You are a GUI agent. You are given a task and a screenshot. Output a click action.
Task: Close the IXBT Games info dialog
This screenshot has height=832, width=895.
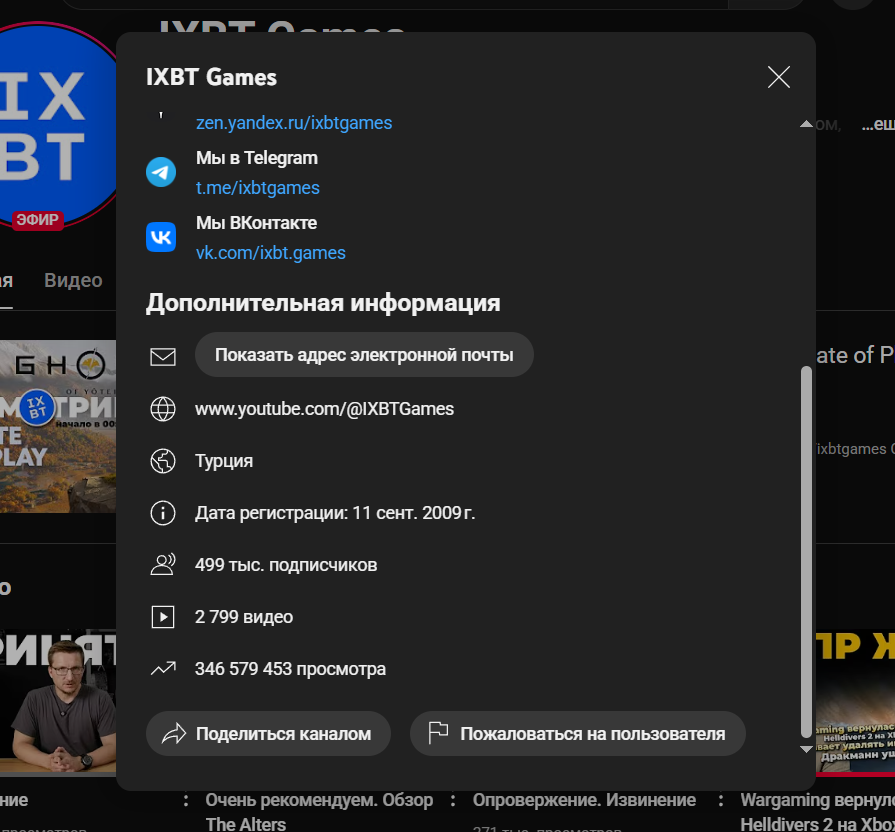779,77
